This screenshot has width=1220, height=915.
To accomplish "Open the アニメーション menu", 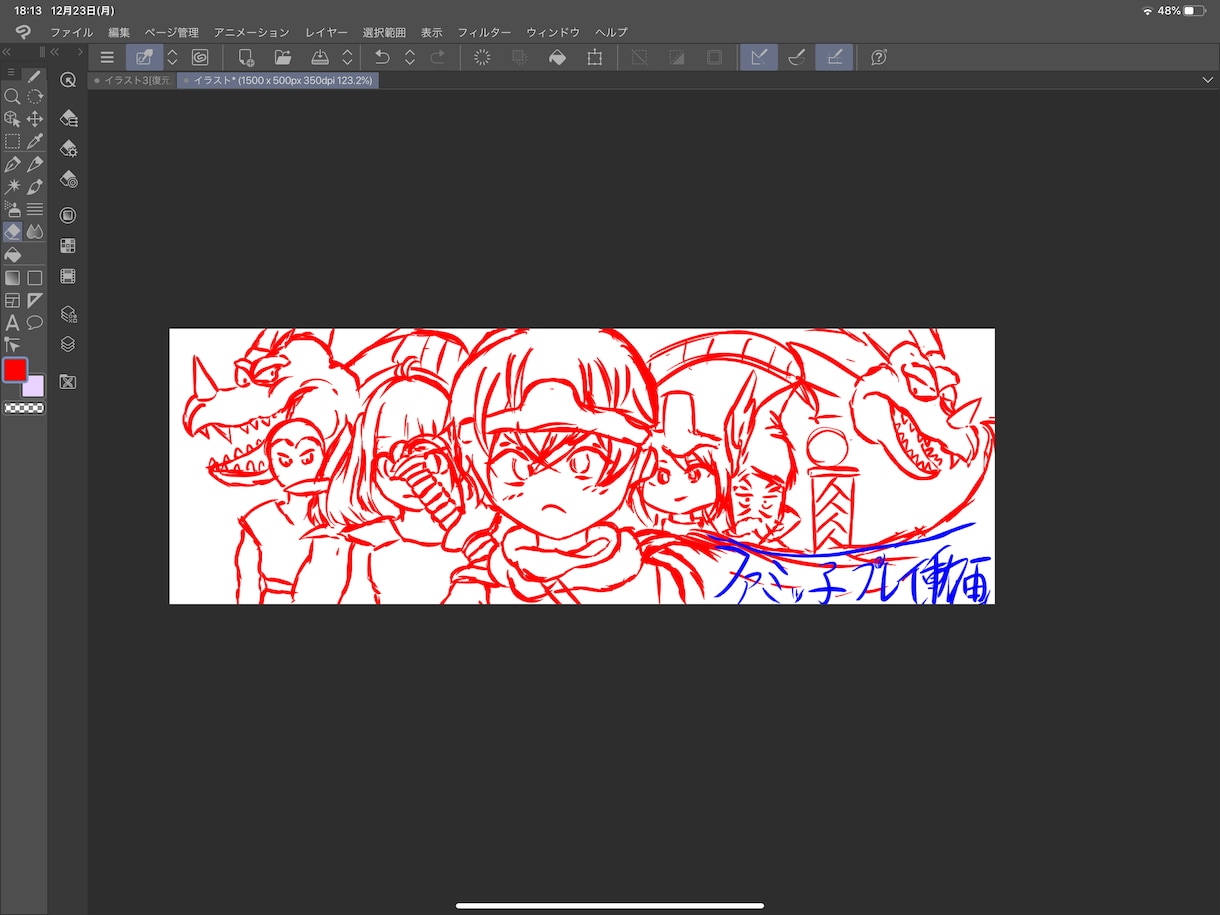I will tap(251, 33).
